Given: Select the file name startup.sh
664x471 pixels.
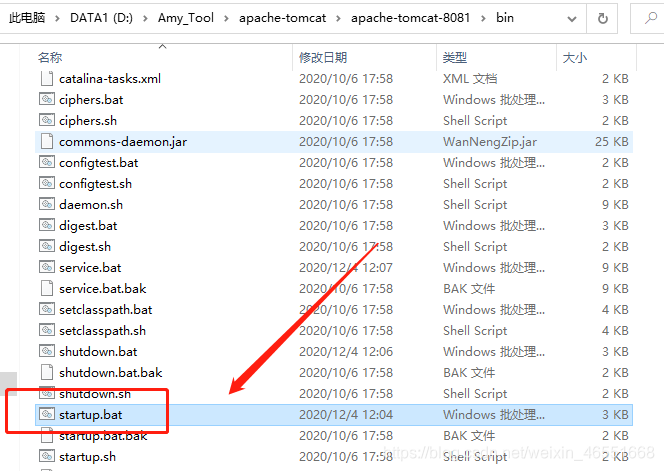Looking at the screenshot, I should [87, 456].
